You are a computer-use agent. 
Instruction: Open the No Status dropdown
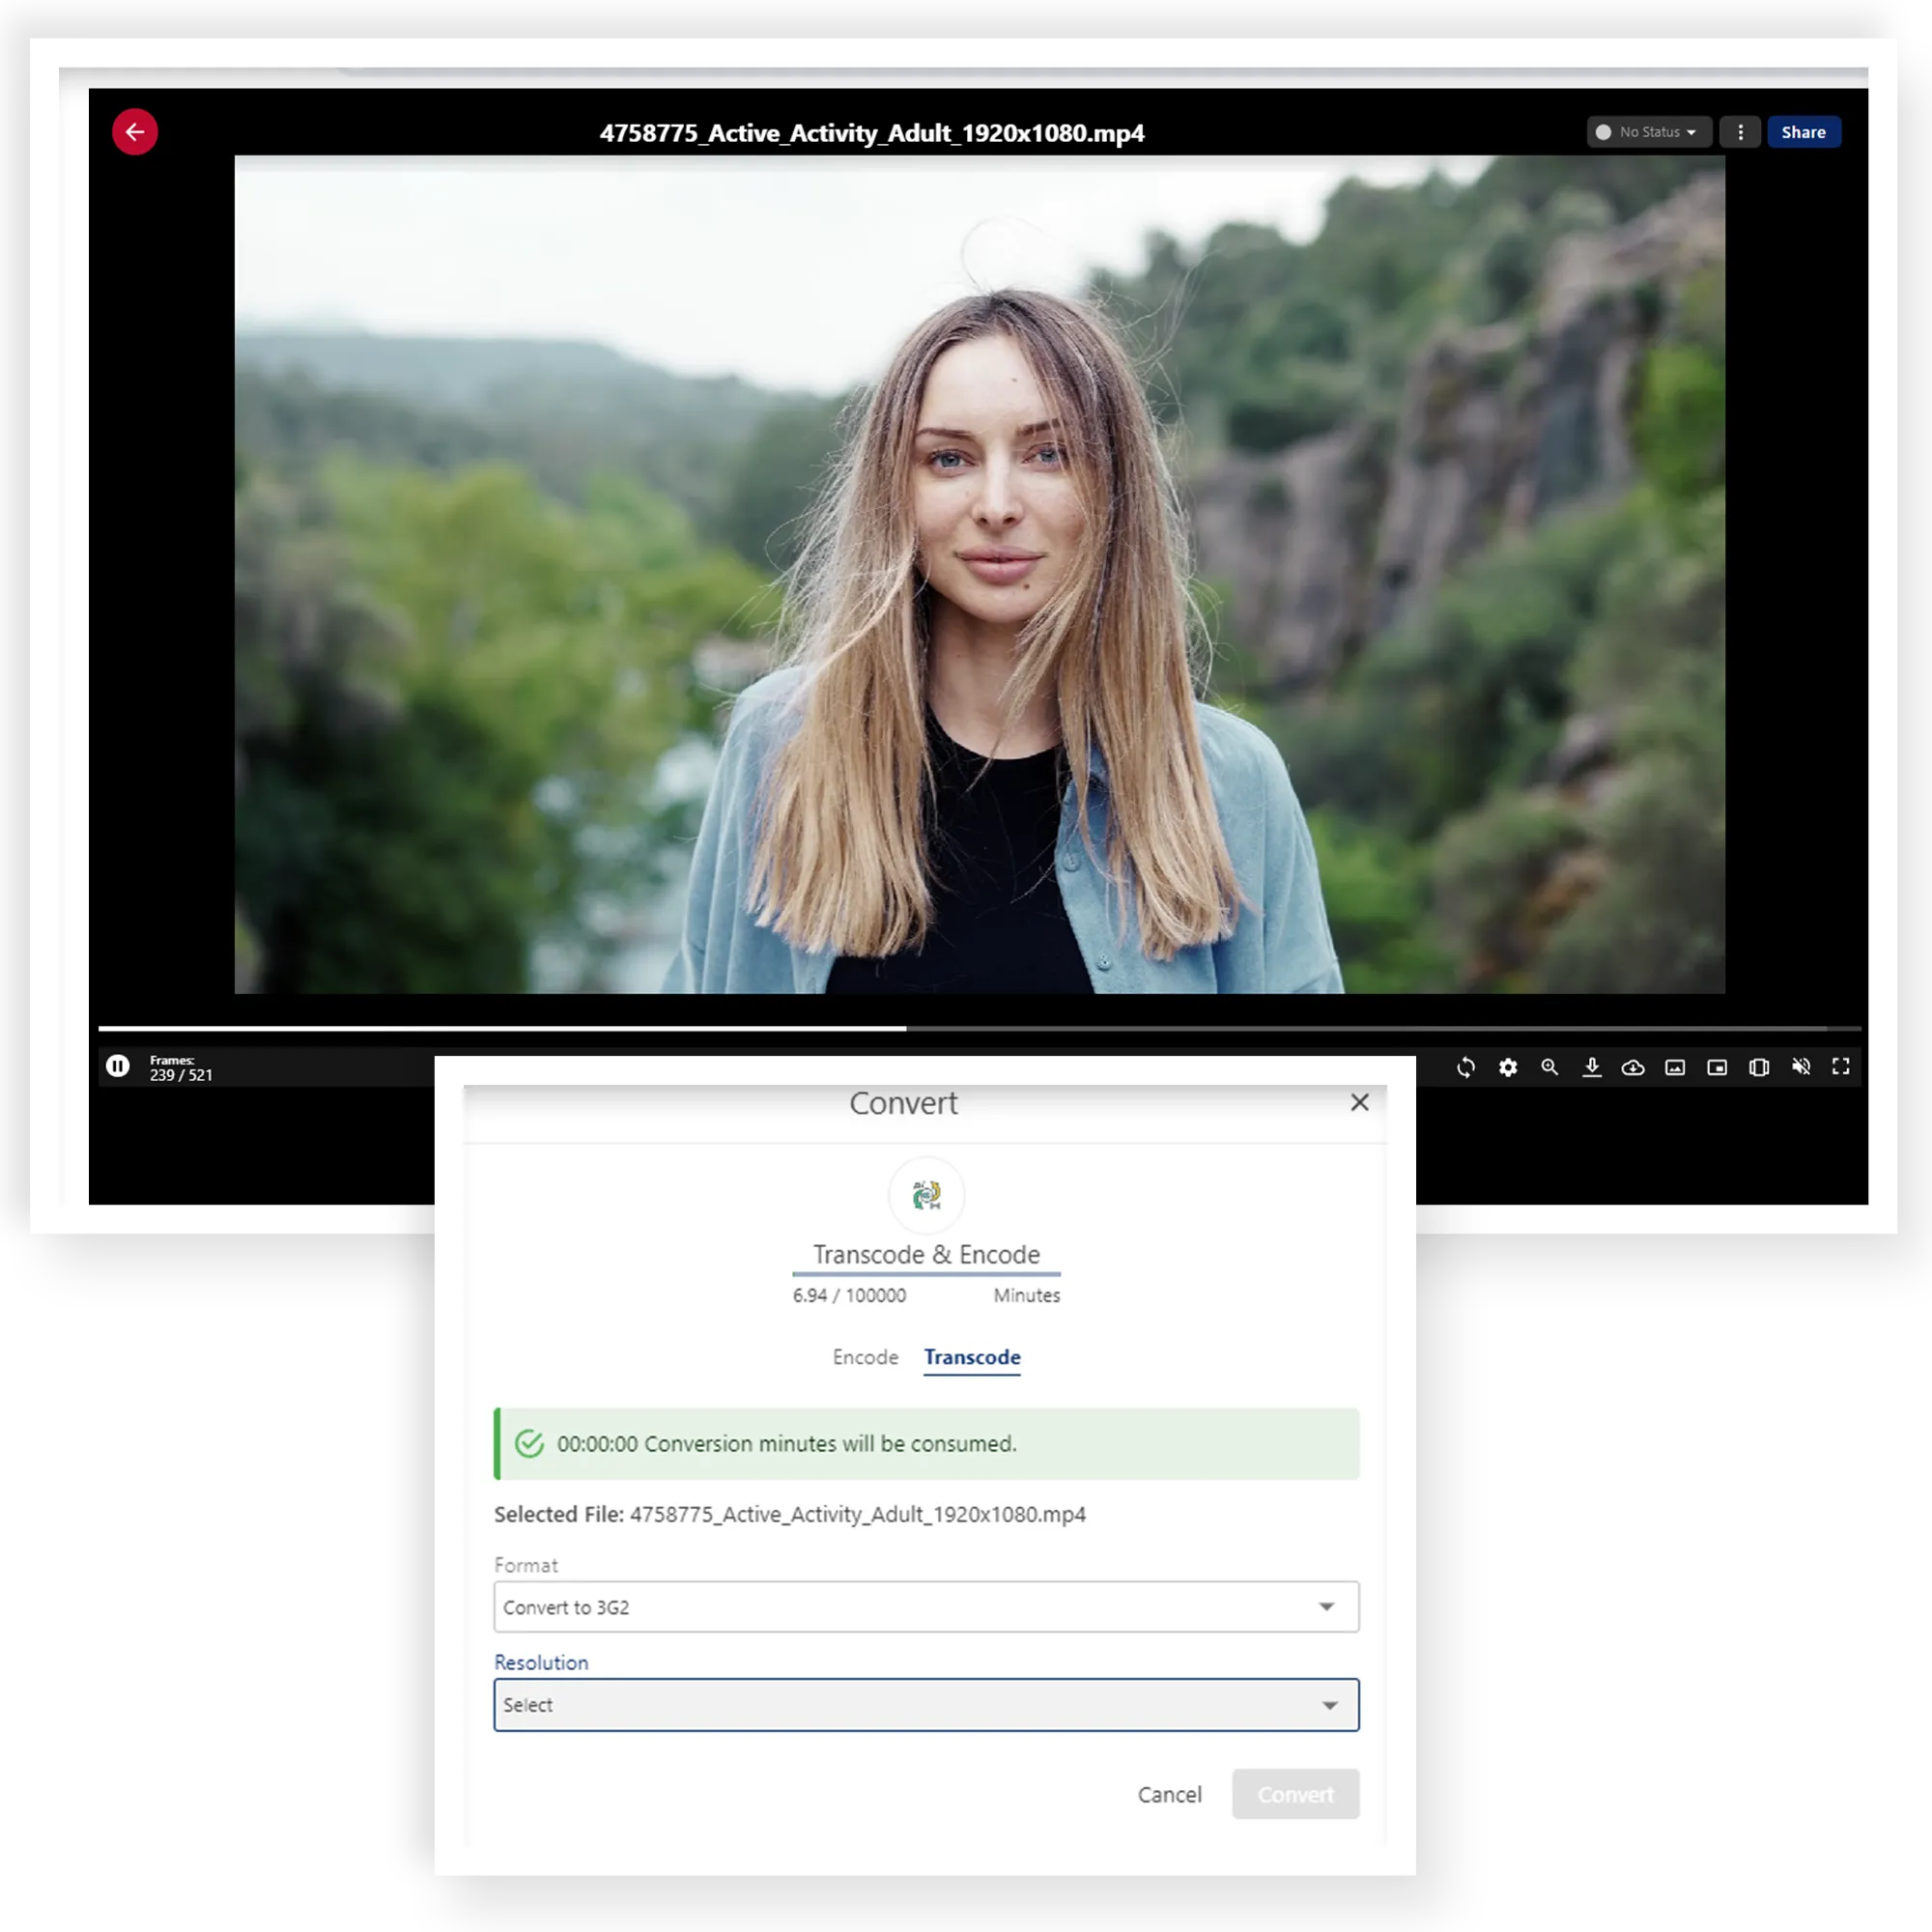pos(1648,132)
